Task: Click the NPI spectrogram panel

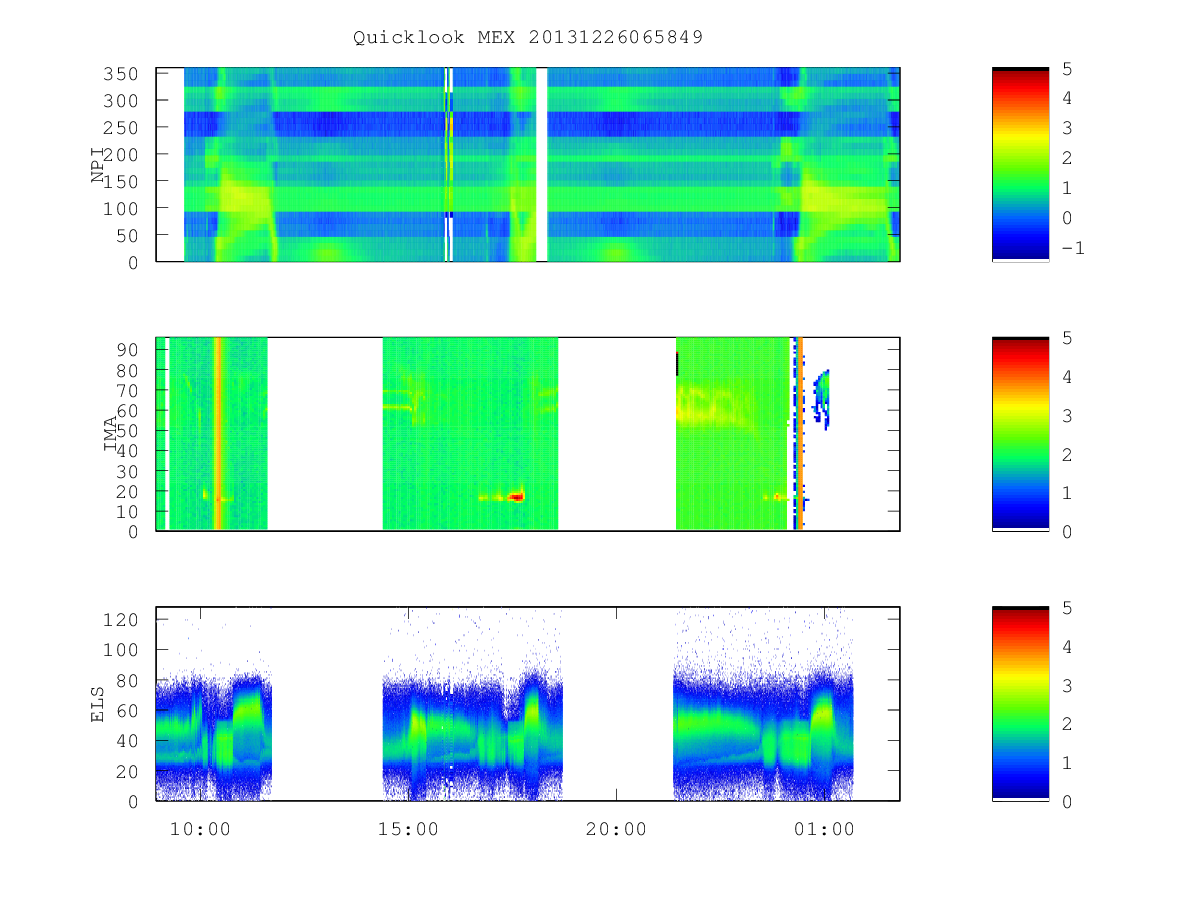Action: 528,165
